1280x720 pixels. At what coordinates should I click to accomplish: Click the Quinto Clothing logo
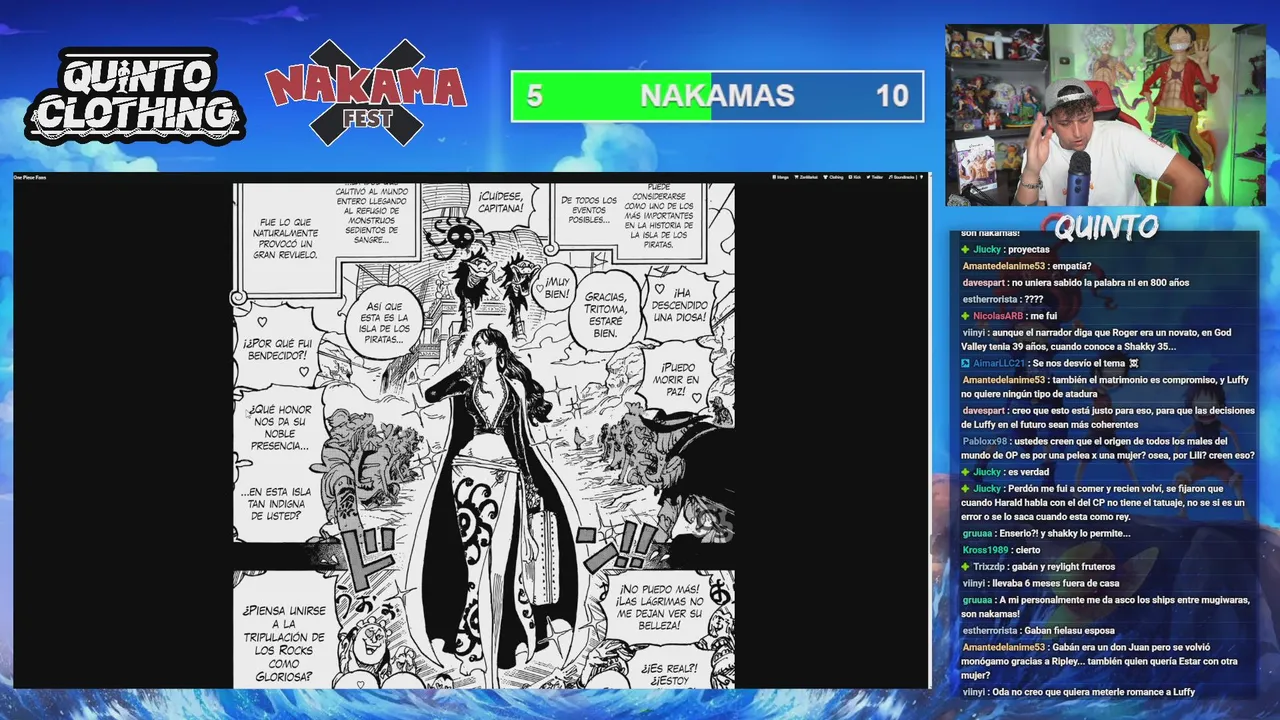[134, 95]
